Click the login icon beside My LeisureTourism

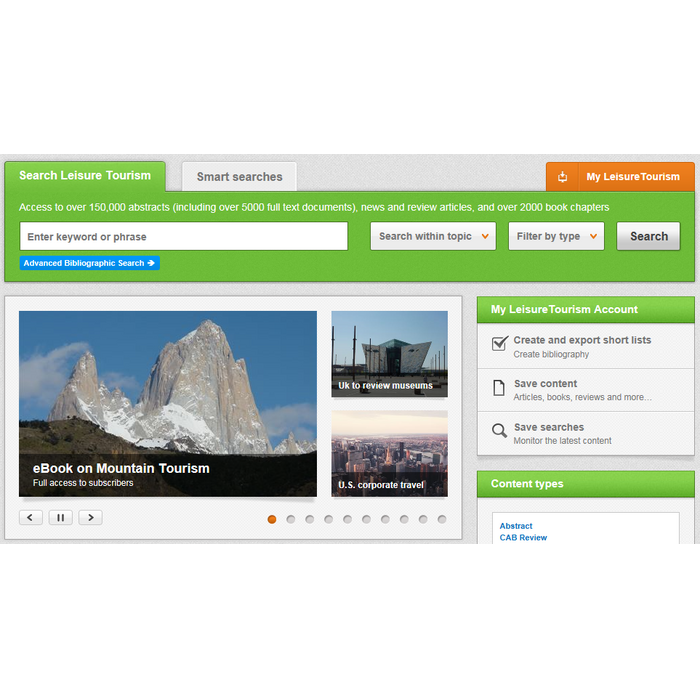[562, 177]
